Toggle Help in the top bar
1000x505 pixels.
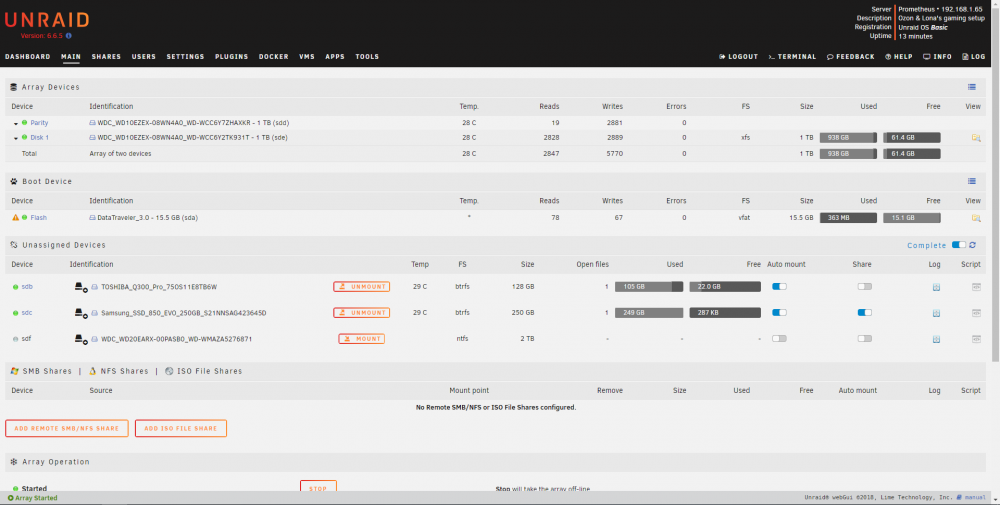pos(899,57)
